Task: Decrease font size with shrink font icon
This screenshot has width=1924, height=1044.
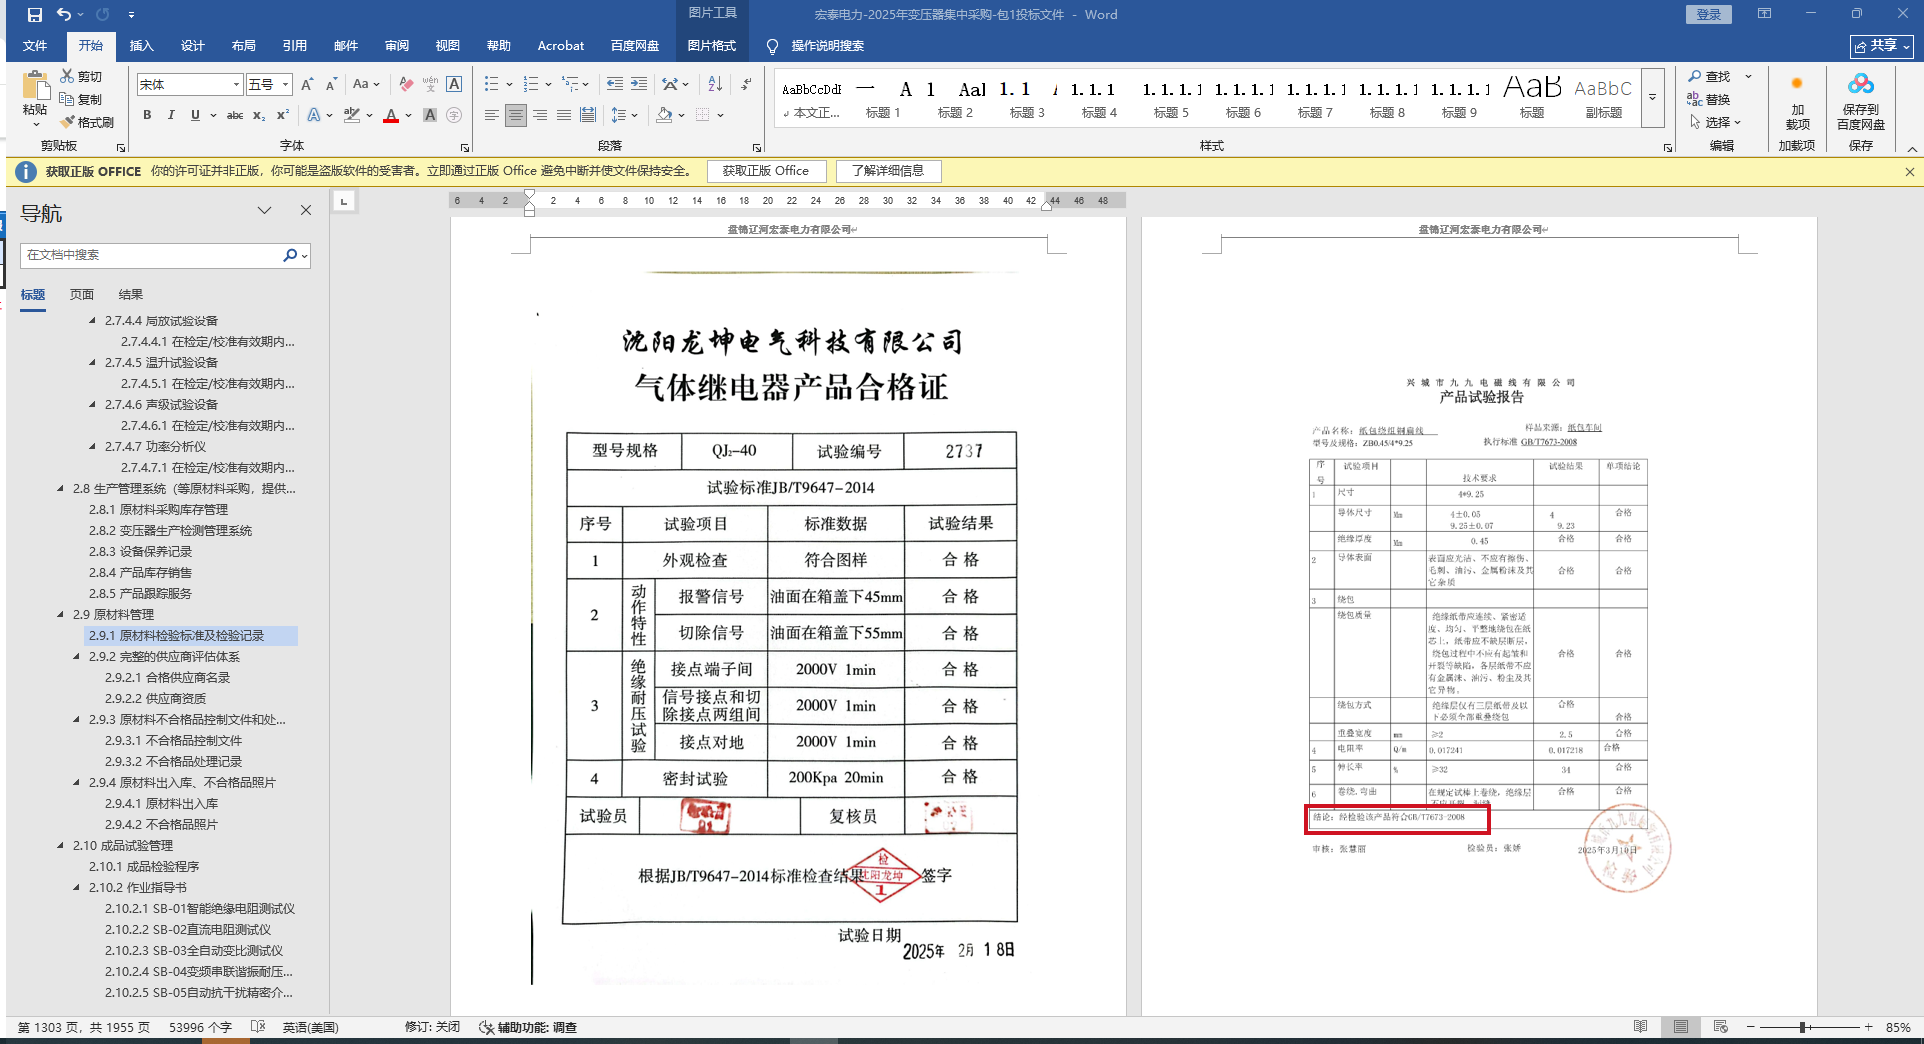Action: click(331, 85)
